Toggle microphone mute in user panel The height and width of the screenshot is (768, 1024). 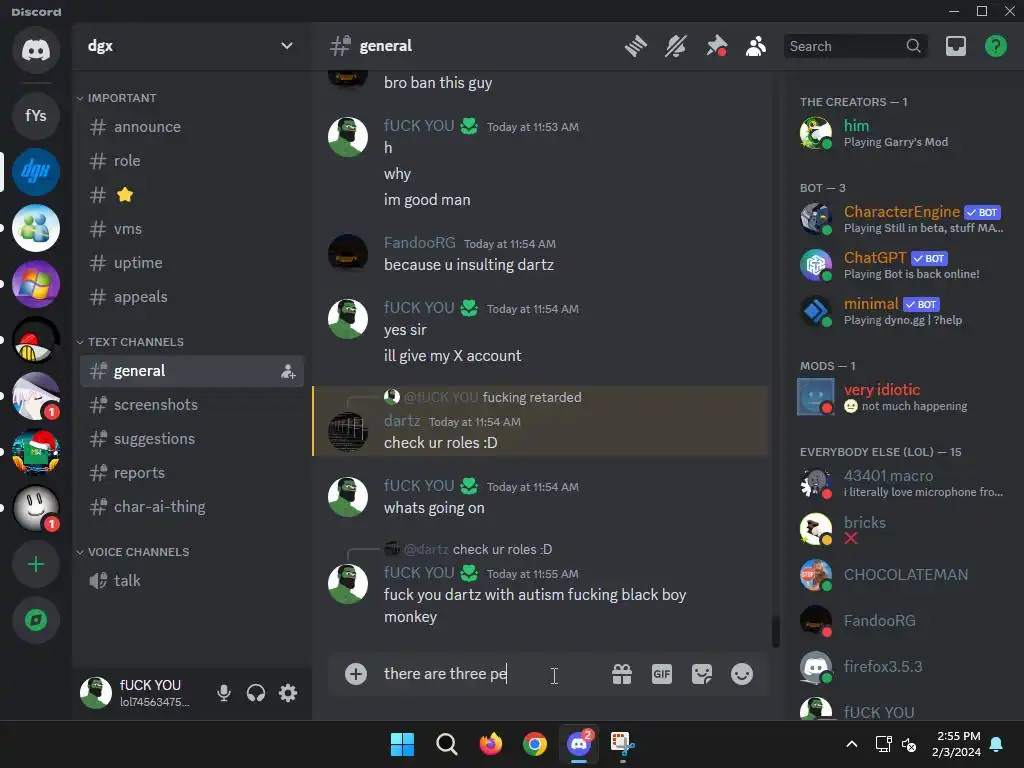point(224,693)
